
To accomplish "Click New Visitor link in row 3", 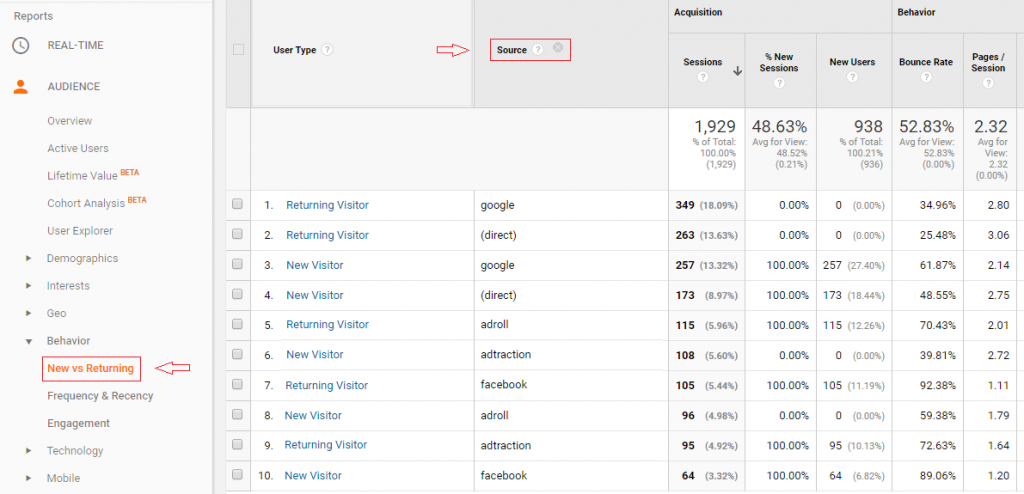I will coord(314,265).
